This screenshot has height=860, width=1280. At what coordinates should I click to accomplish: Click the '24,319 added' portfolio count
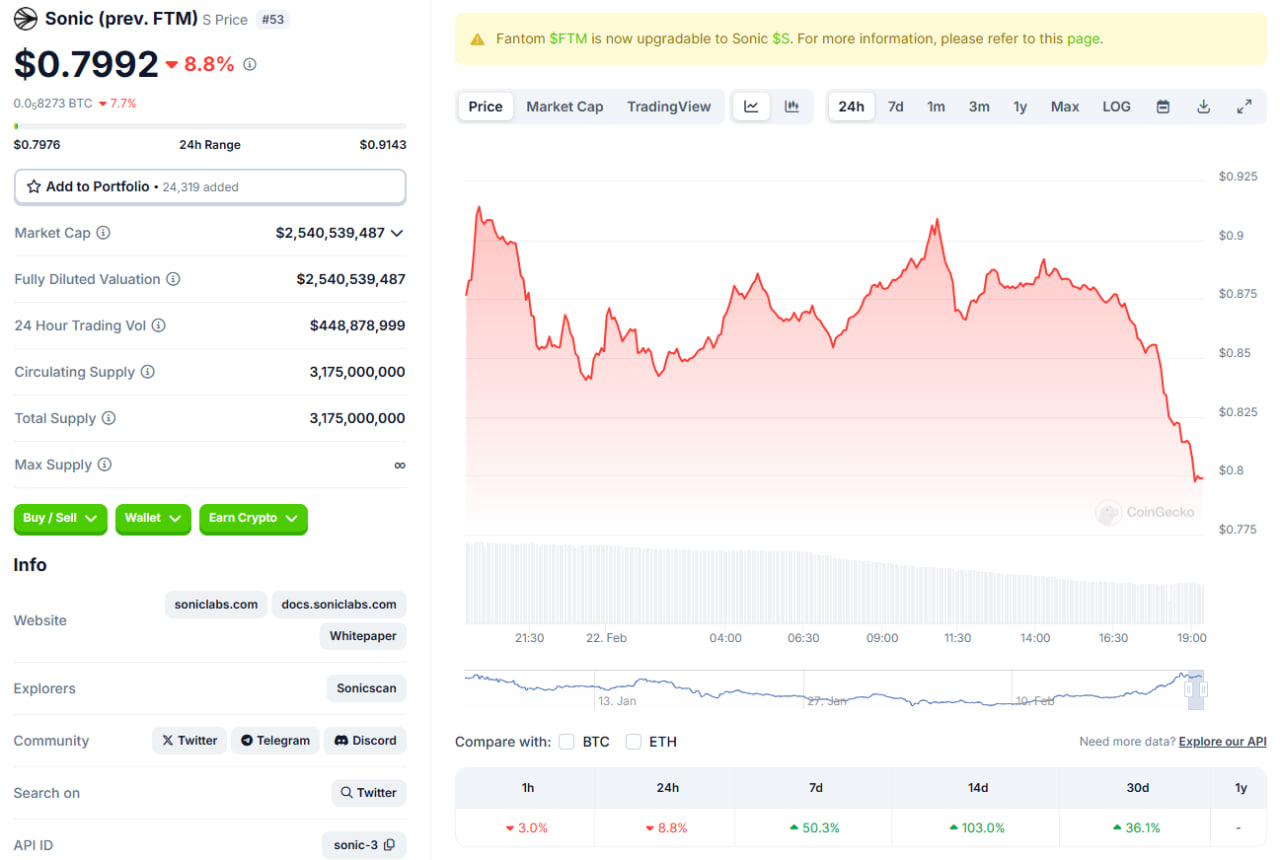pos(201,187)
